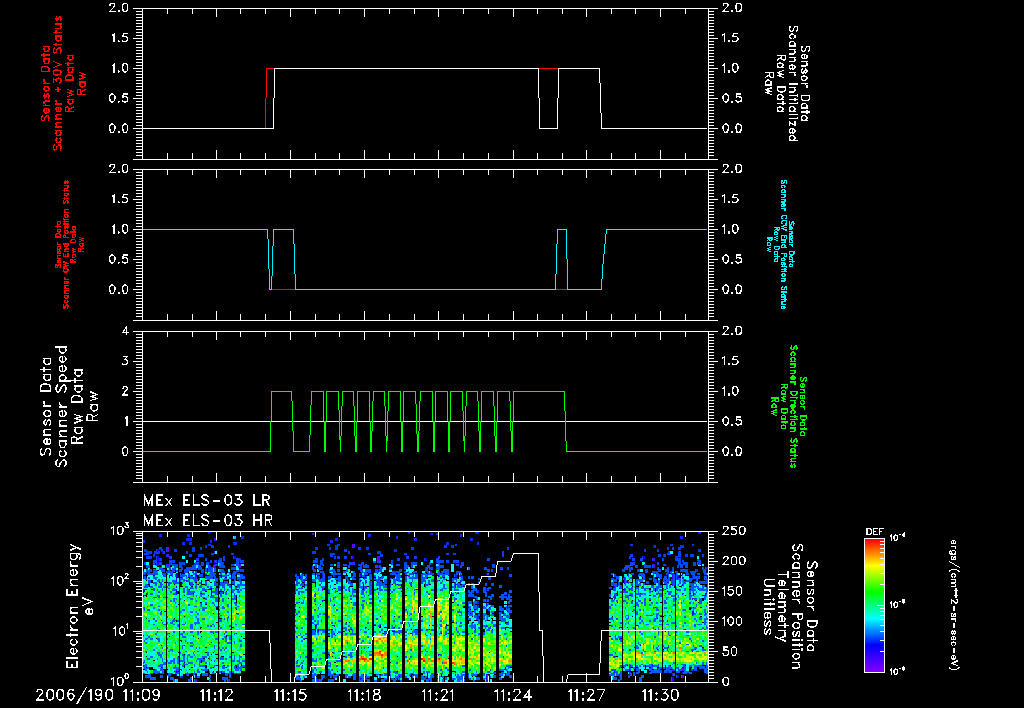Select the "MEx ELS-03 LR" label
Viewport: 1024px width, 708px height.
click(206, 501)
